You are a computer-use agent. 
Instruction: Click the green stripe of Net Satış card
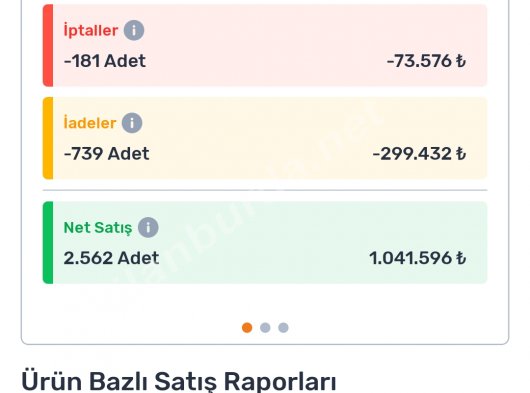point(48,243)
